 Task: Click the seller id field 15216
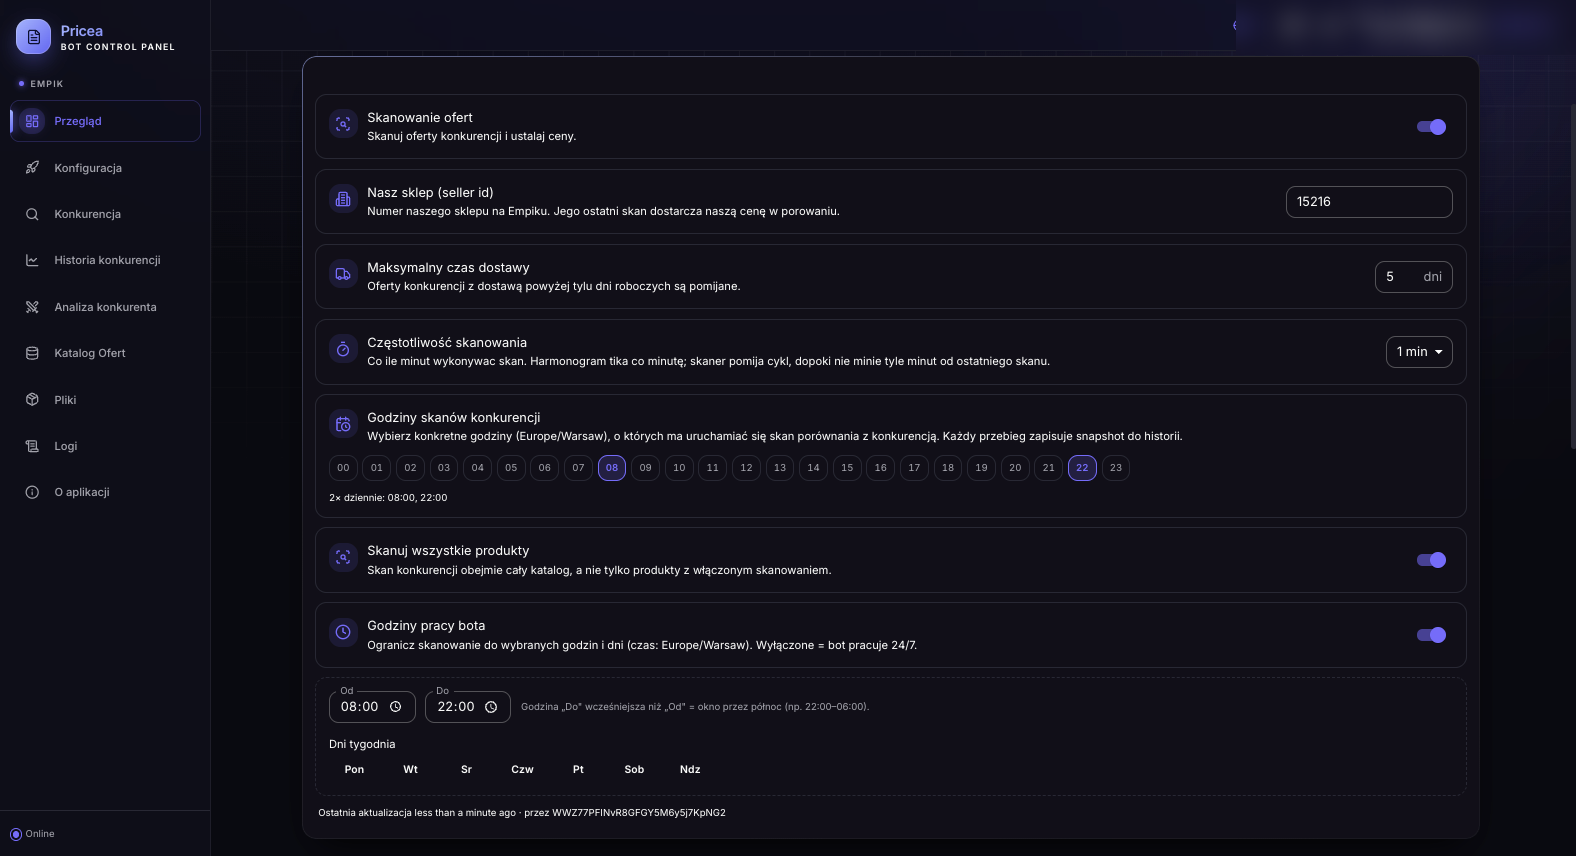[x=1369, y=202]
